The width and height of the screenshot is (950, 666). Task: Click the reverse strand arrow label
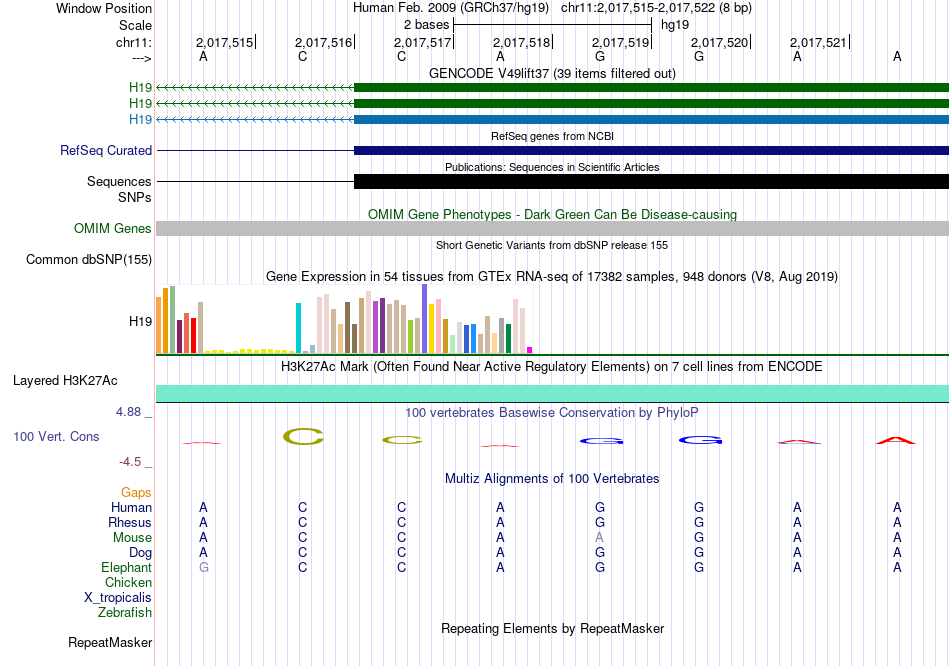[x=142, y=58]
